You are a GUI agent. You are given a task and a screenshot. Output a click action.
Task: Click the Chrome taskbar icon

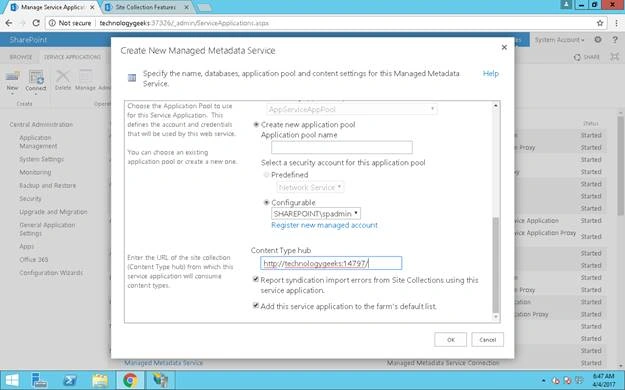pyautogui.click(x=130, y=380)
